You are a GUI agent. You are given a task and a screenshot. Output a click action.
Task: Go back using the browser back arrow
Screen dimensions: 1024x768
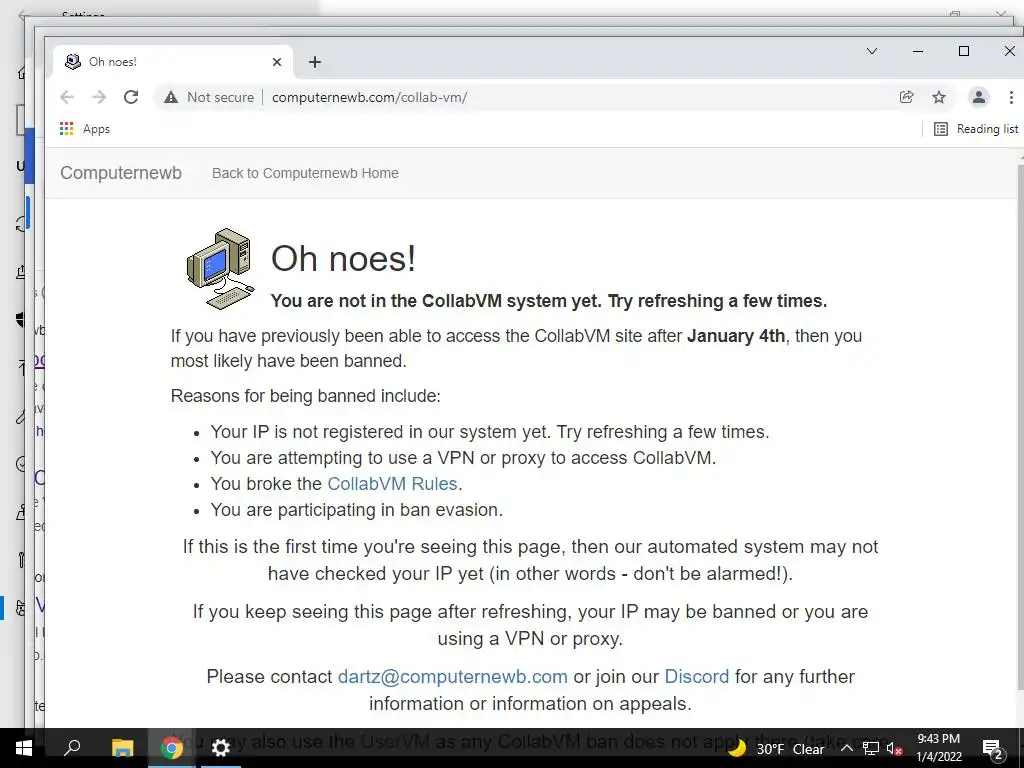[67, 97]
